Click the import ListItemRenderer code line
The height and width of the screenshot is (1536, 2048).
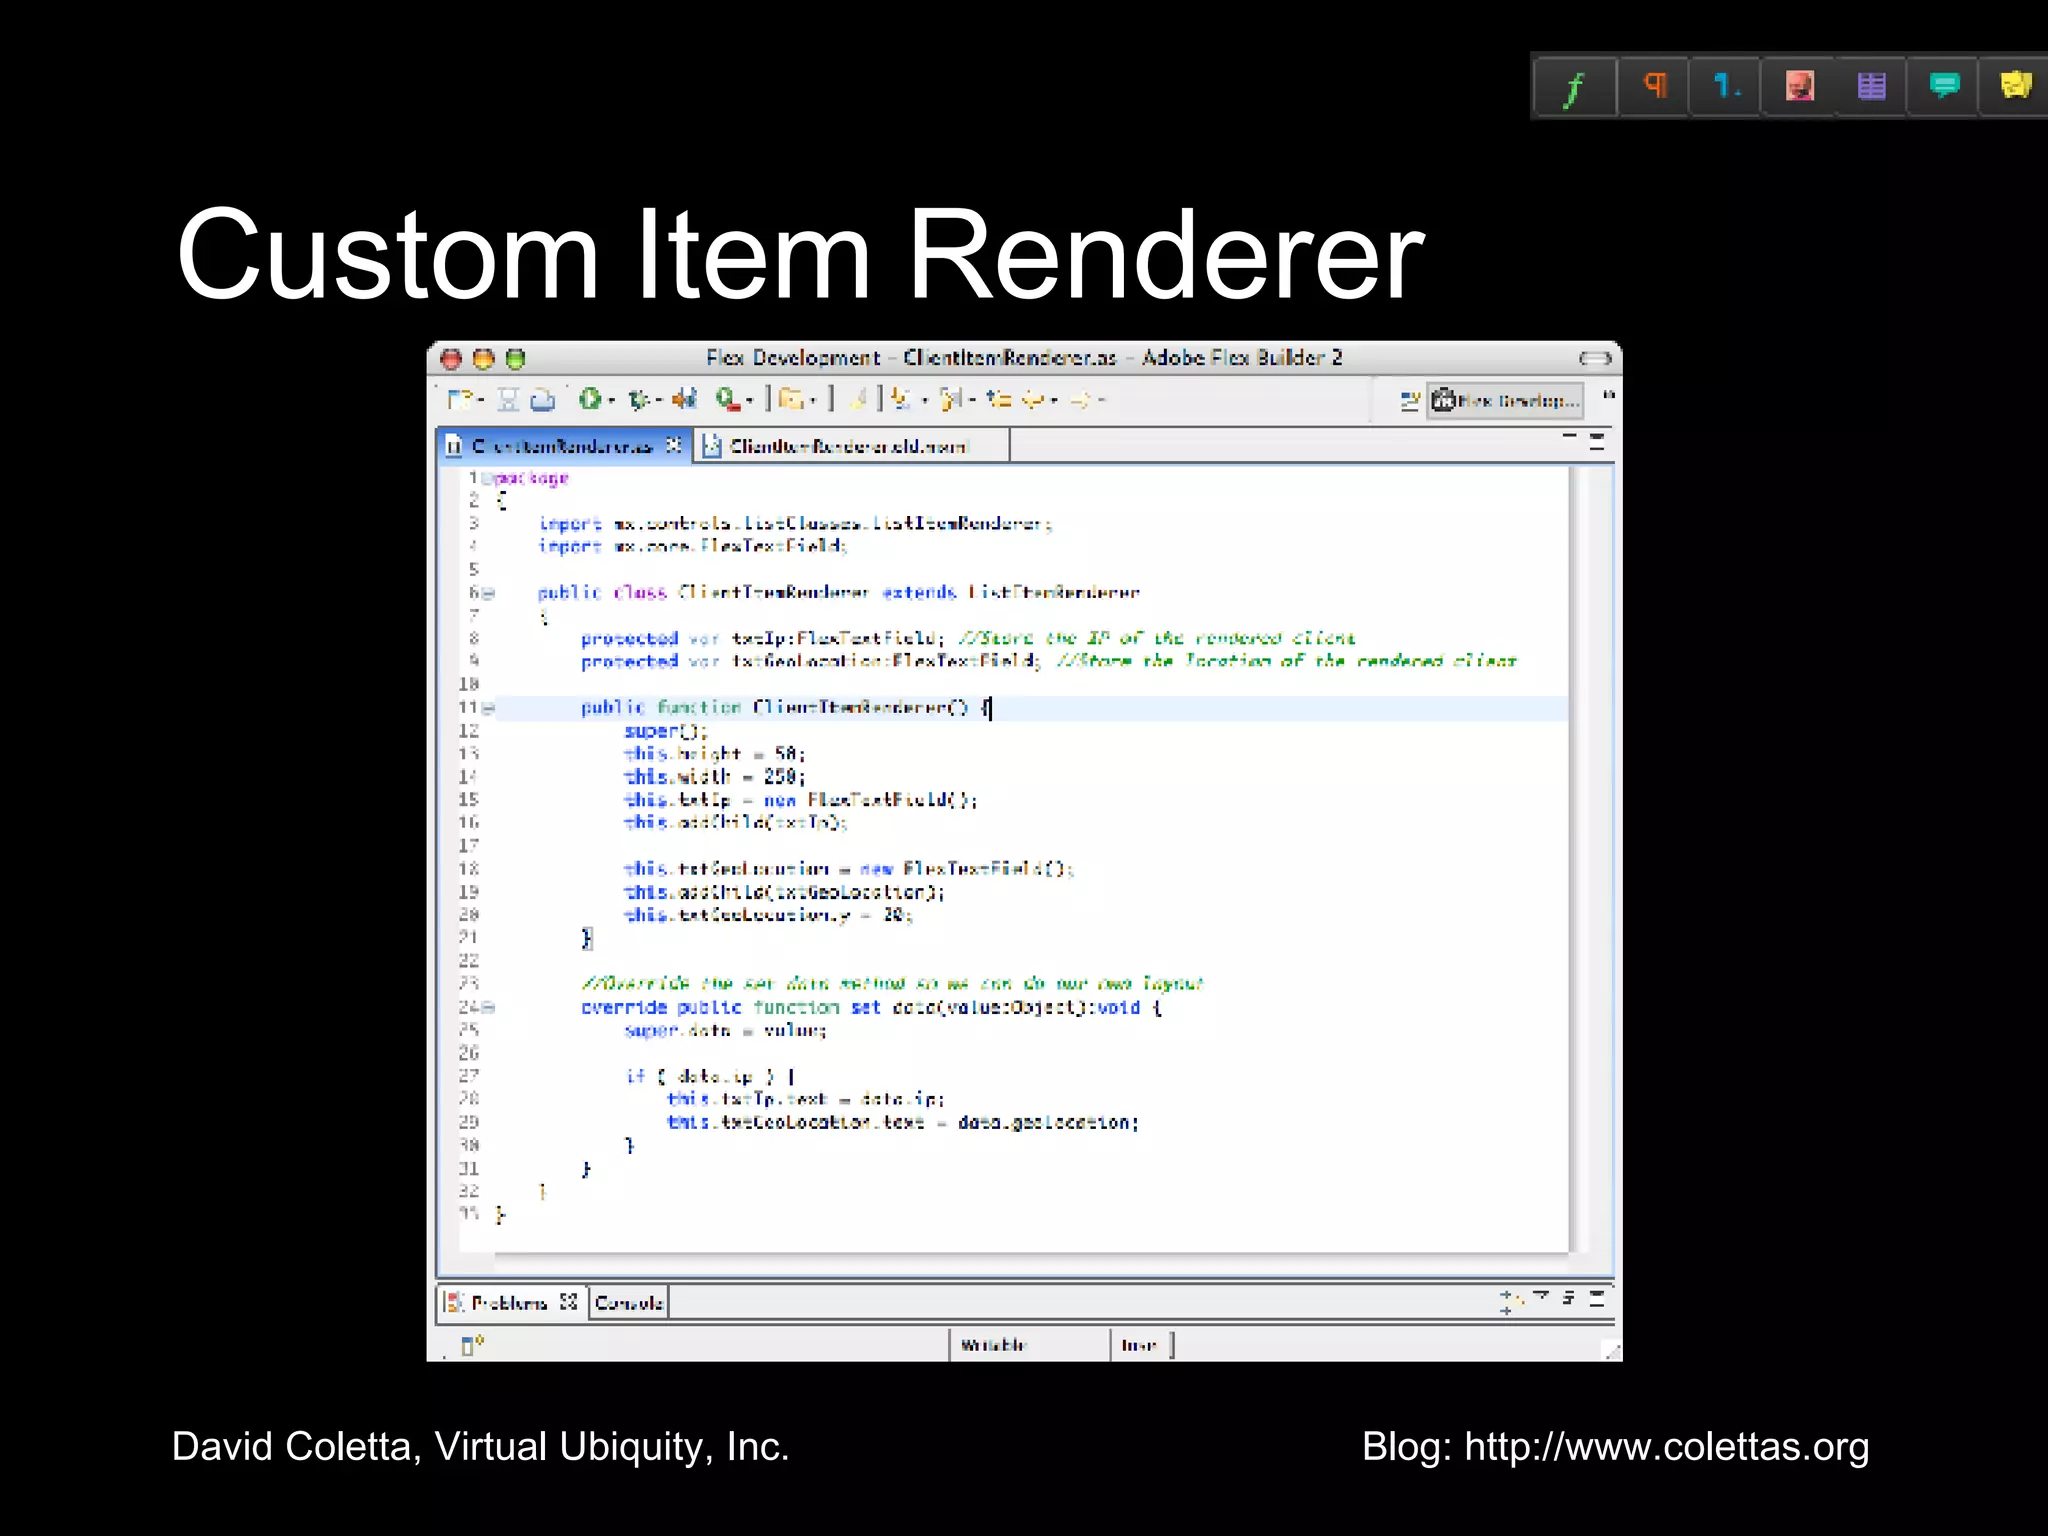coord(796,523)
